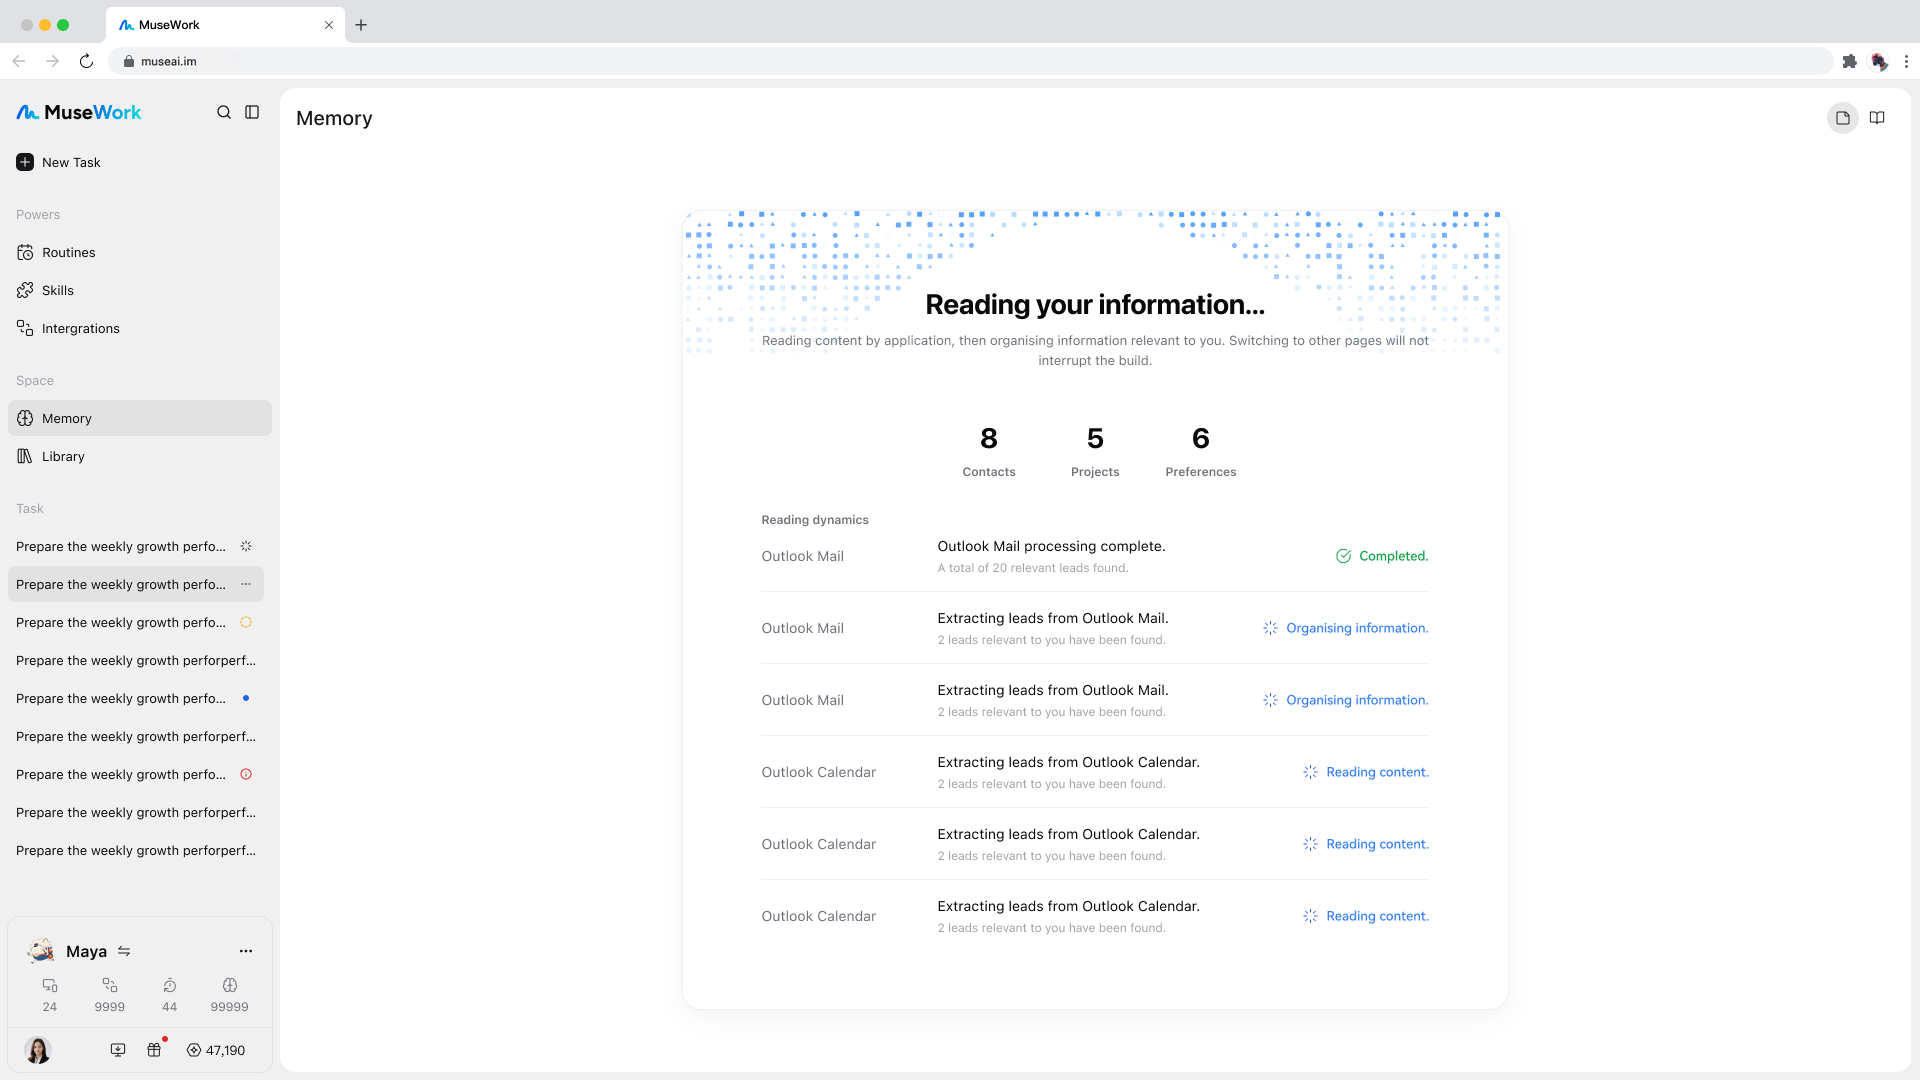Open the Skills page

[x=140, y=290]
